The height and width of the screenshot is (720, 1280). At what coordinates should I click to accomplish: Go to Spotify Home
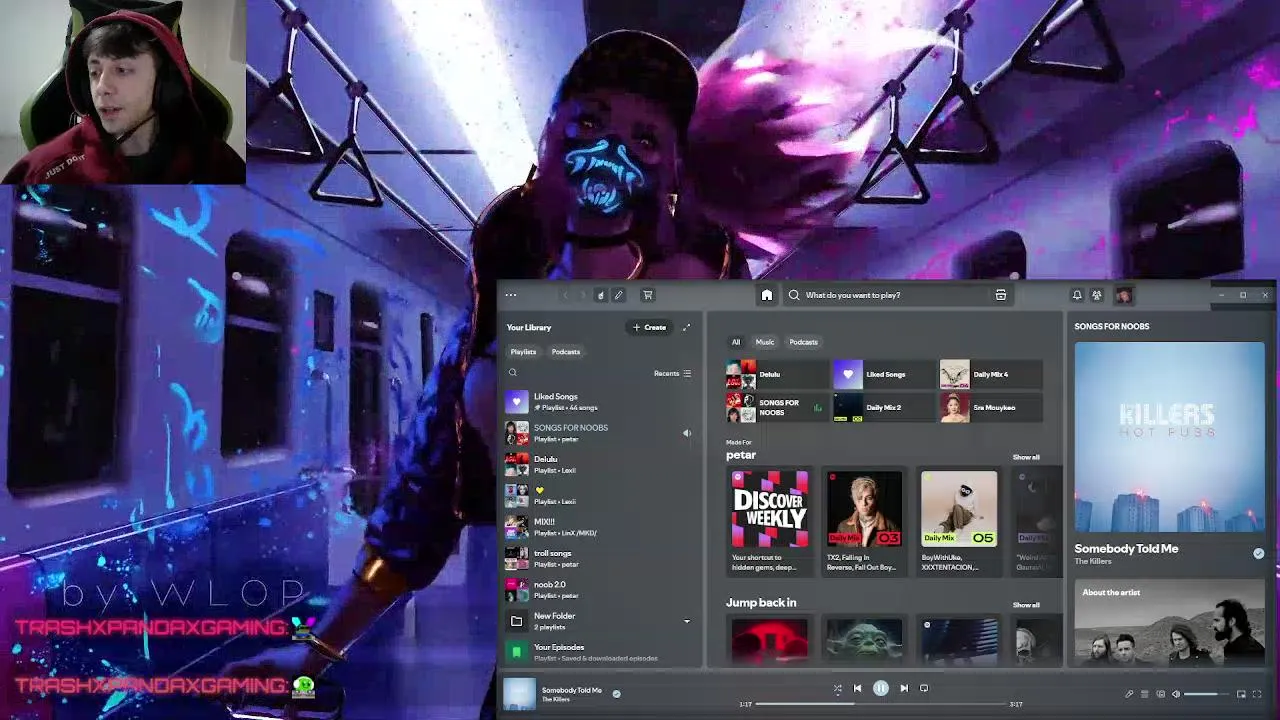[767, 295]
